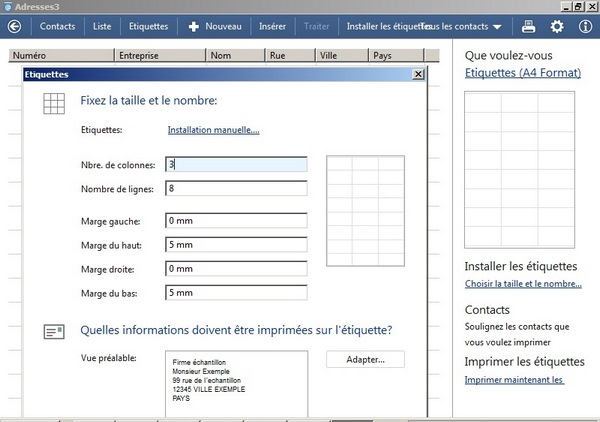Sort by the Pays column header
Screen dimensions: 600x422
tap(397, 55)
